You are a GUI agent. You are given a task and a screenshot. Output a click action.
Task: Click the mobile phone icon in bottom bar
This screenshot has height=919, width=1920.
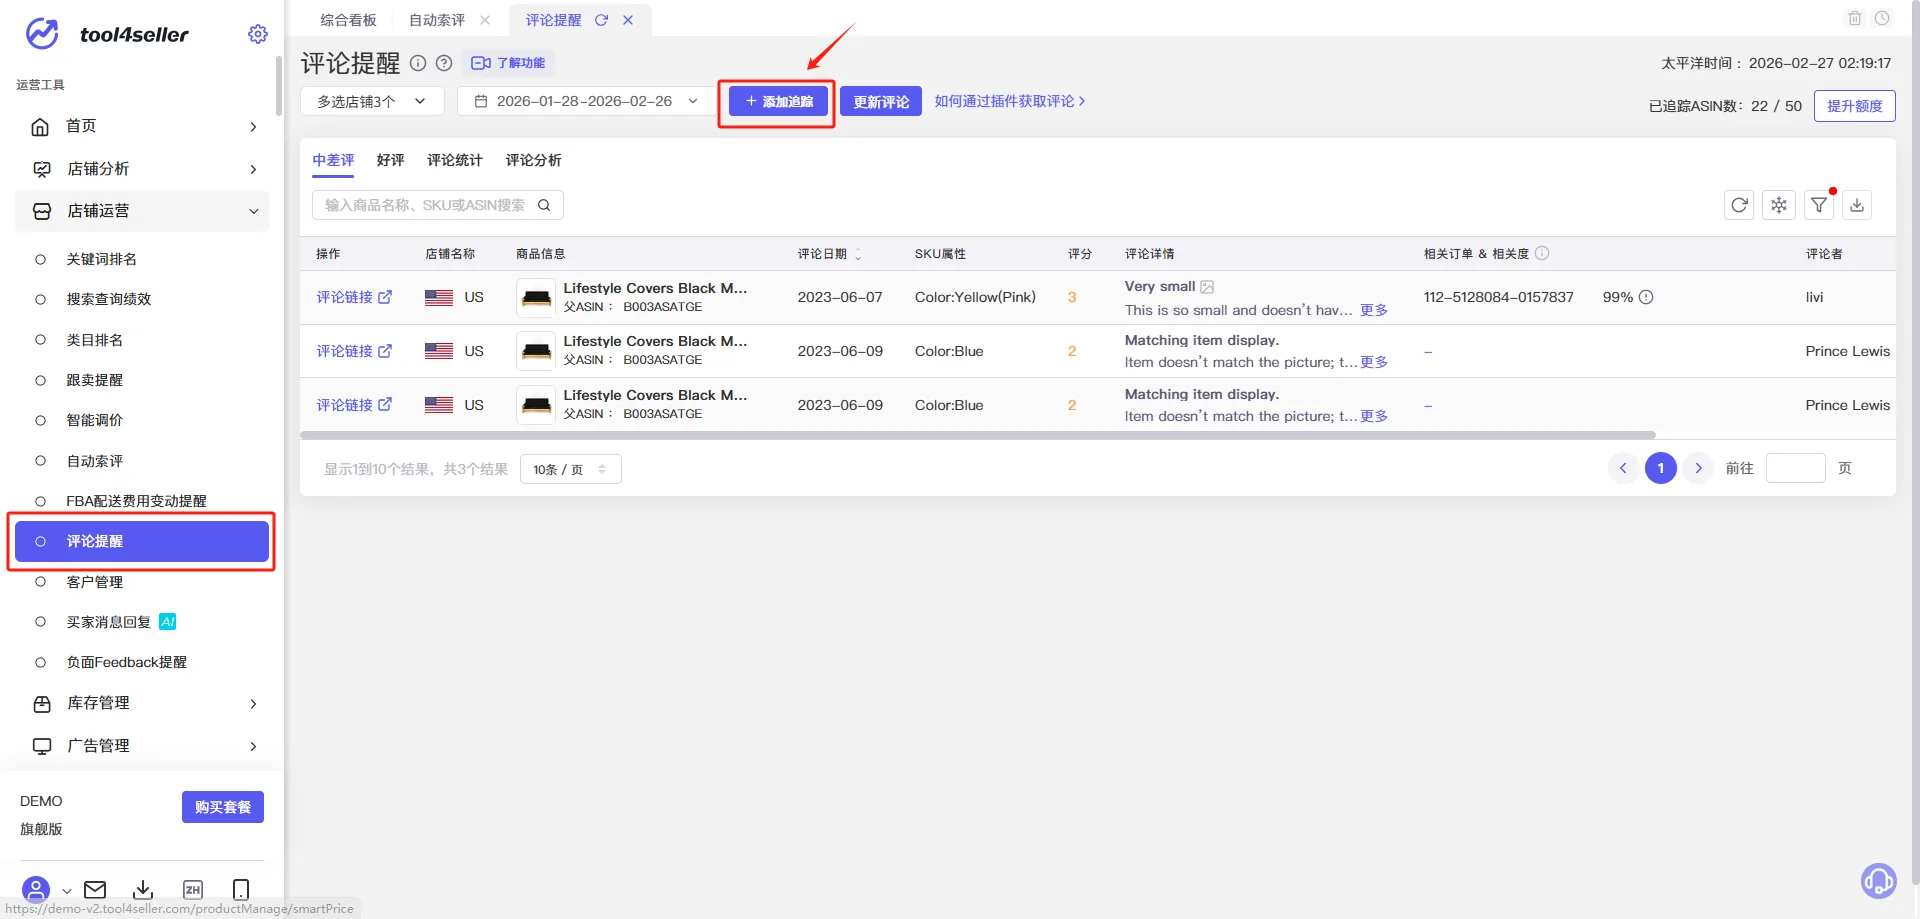click(241, 889)
